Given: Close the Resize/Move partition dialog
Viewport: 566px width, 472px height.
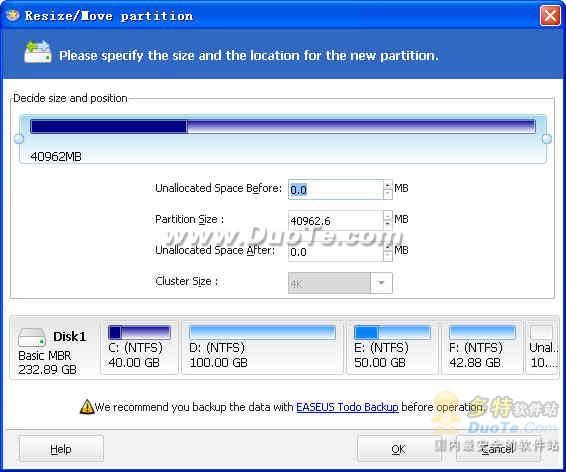Looking at the screenshot, I should point(550,16).
